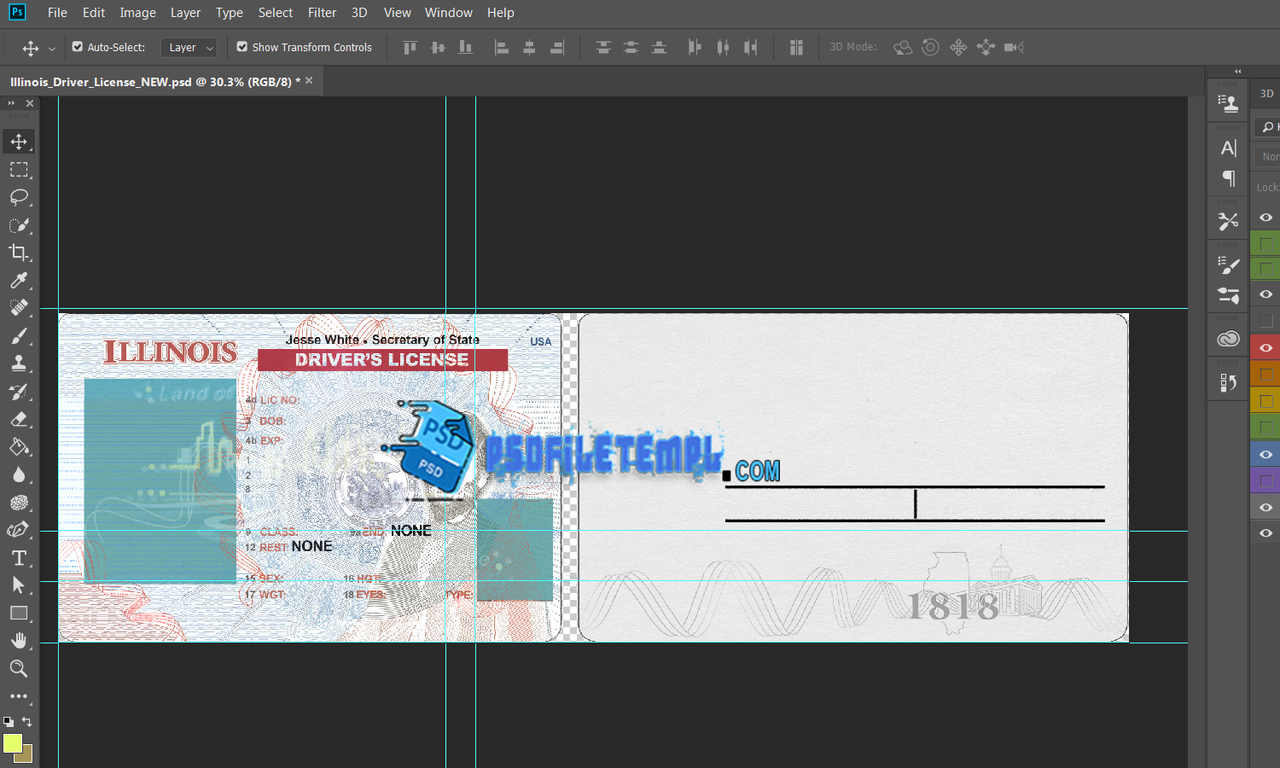Select the Eraser tool

pos(19,419)
